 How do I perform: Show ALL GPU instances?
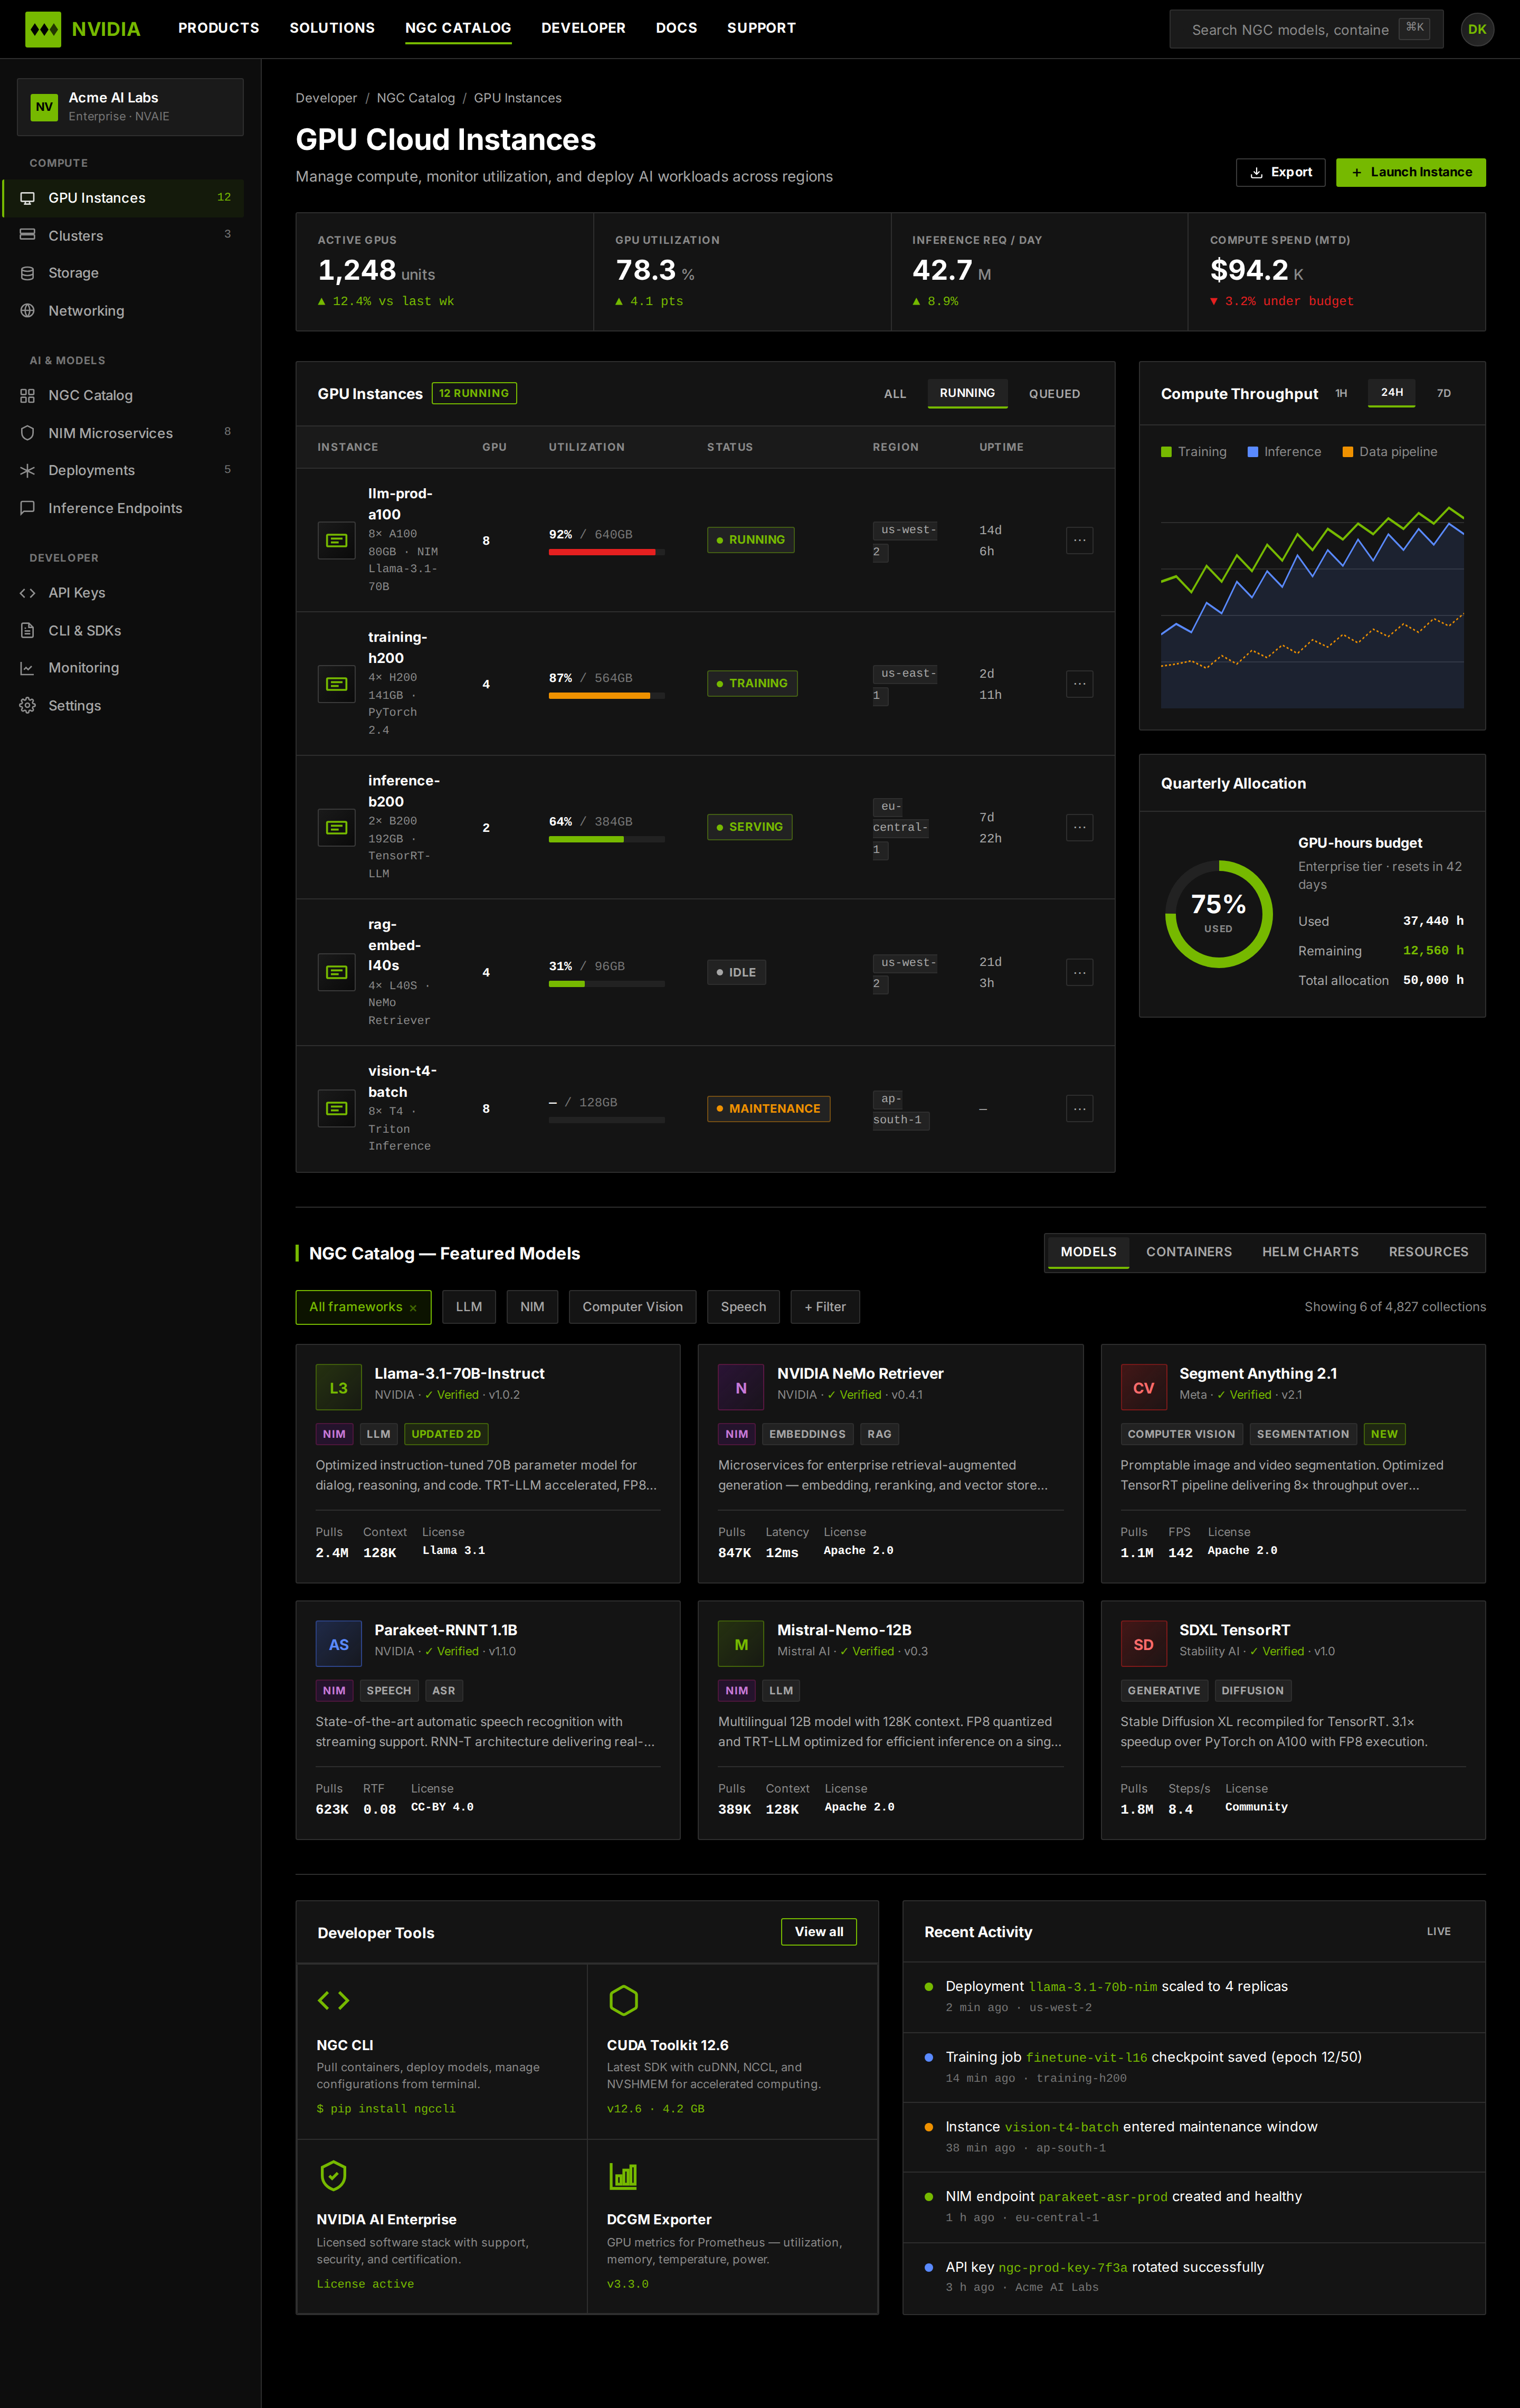[x=895, y=394]
